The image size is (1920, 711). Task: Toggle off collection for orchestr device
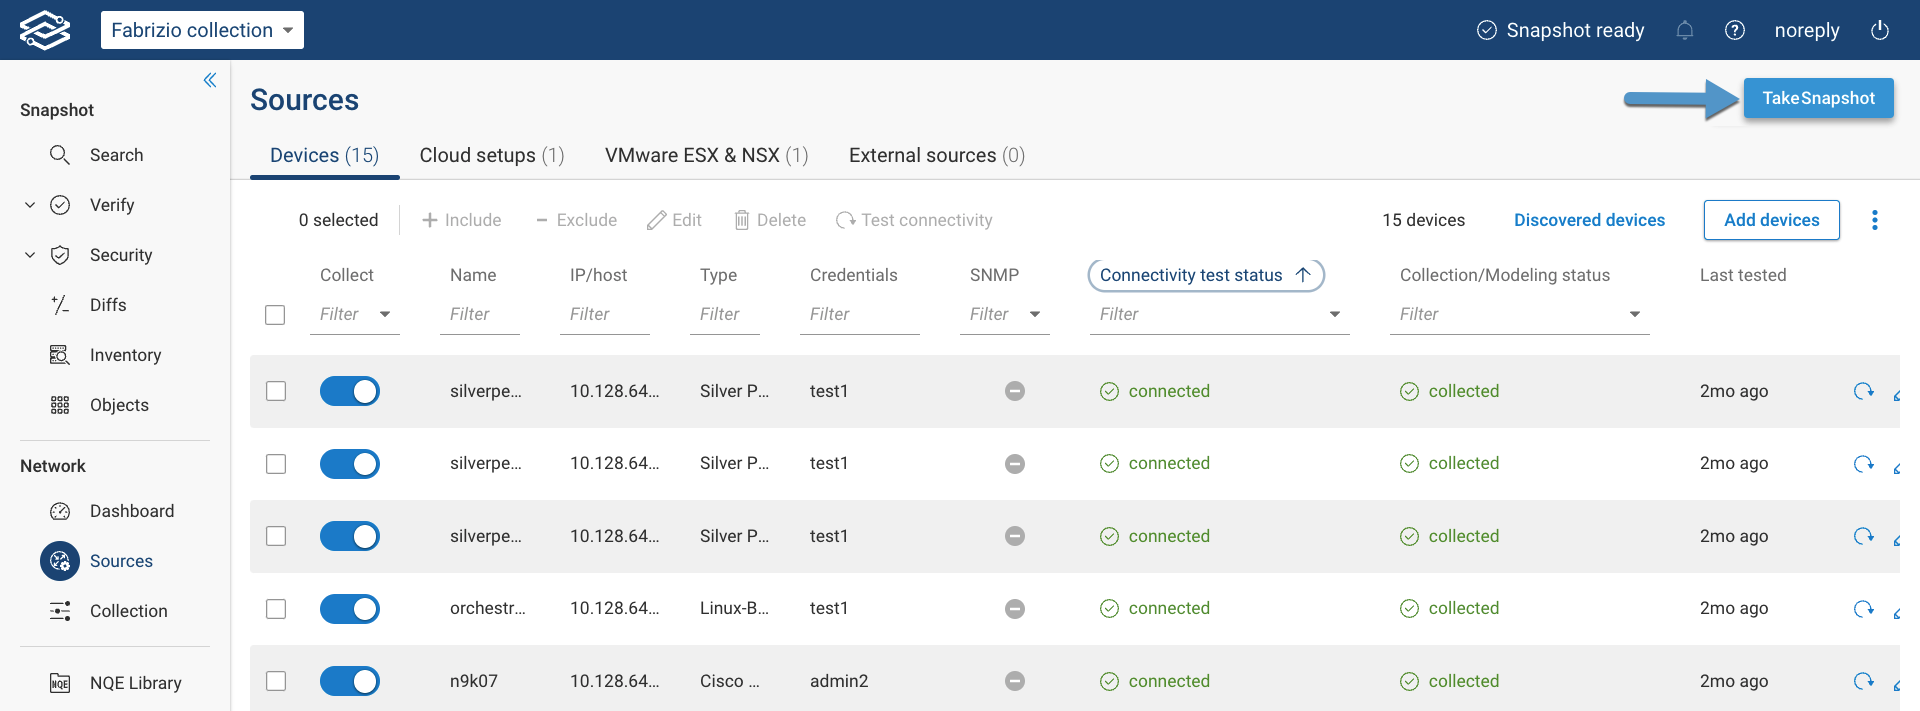point(350,609)
